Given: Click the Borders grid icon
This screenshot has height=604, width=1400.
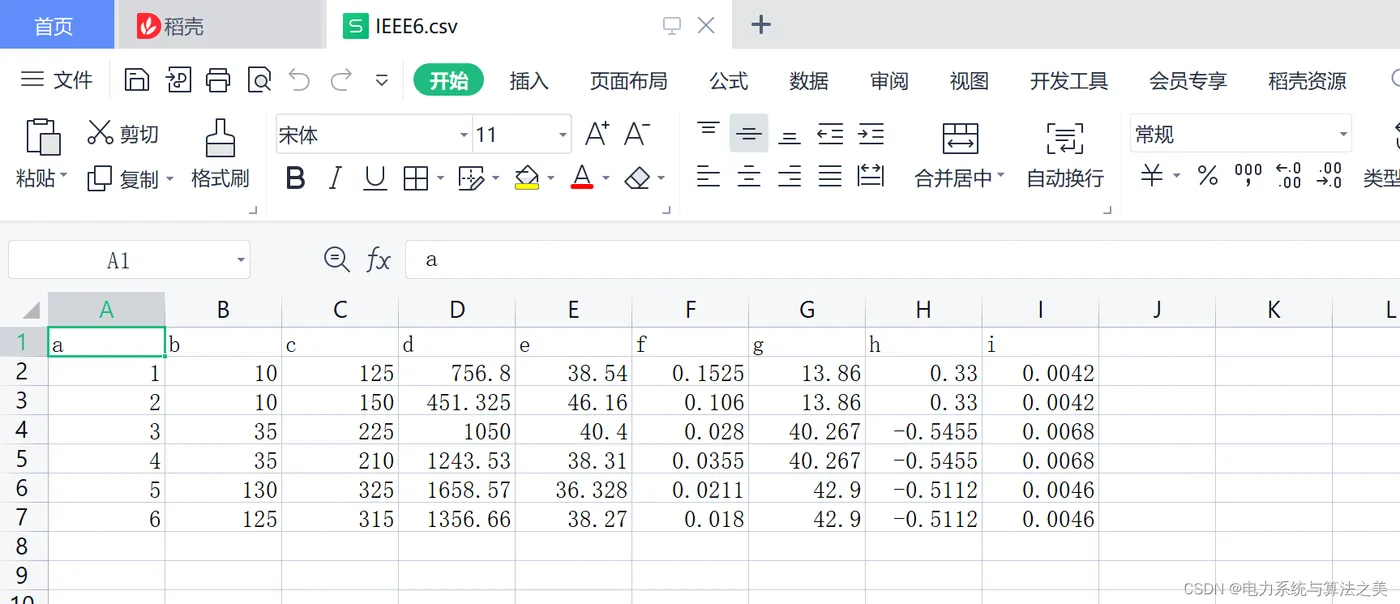Looking at the screenshot, I should pos(416,179).
